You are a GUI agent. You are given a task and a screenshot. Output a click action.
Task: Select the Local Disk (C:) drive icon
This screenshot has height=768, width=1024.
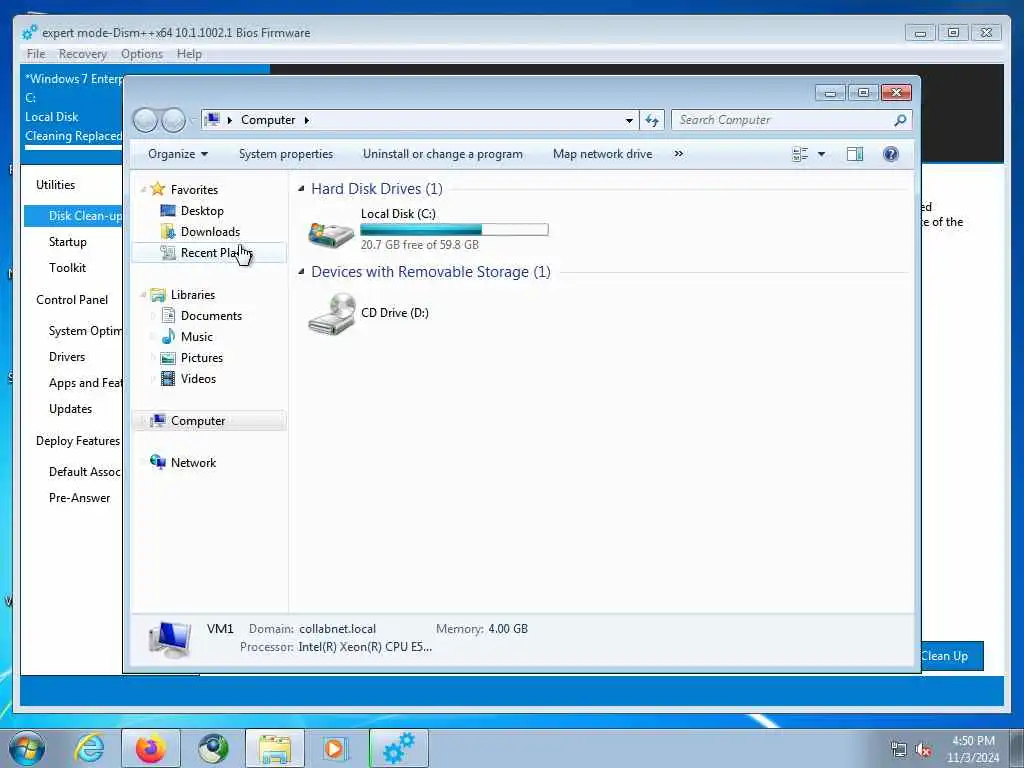tap(331, 234)
